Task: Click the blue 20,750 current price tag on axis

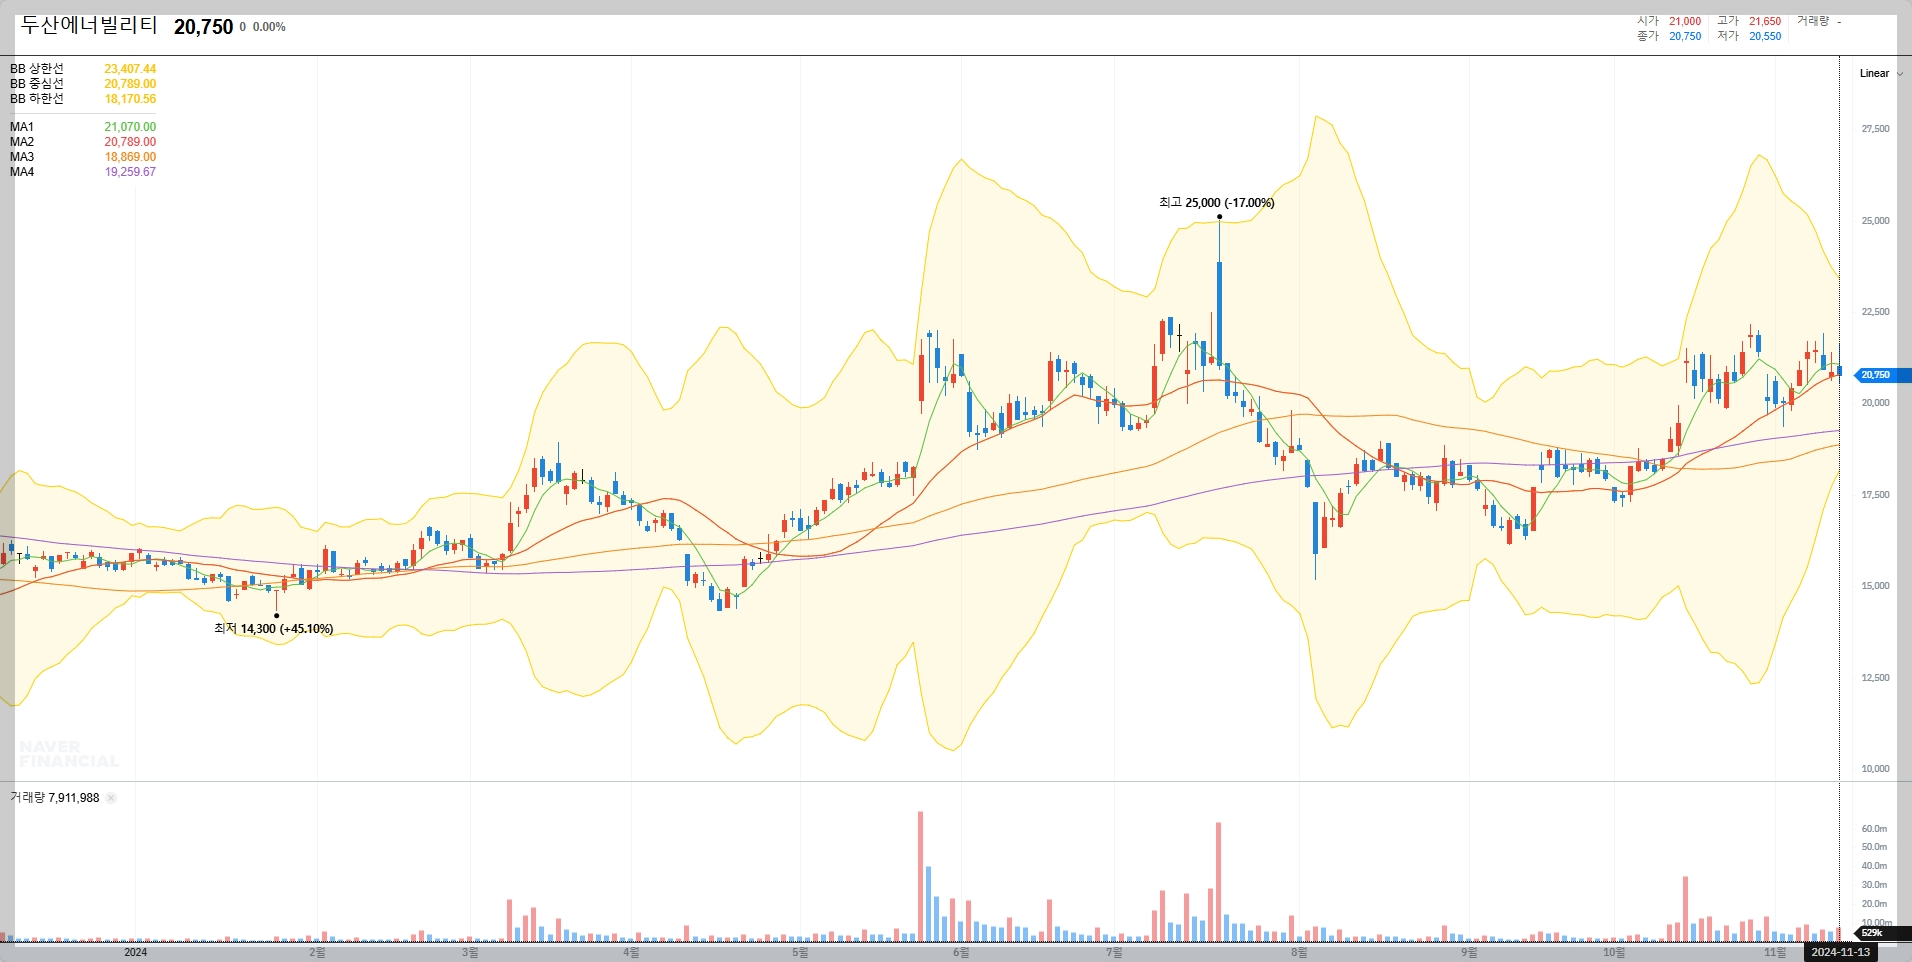Action: click(x=1881, y=375)
